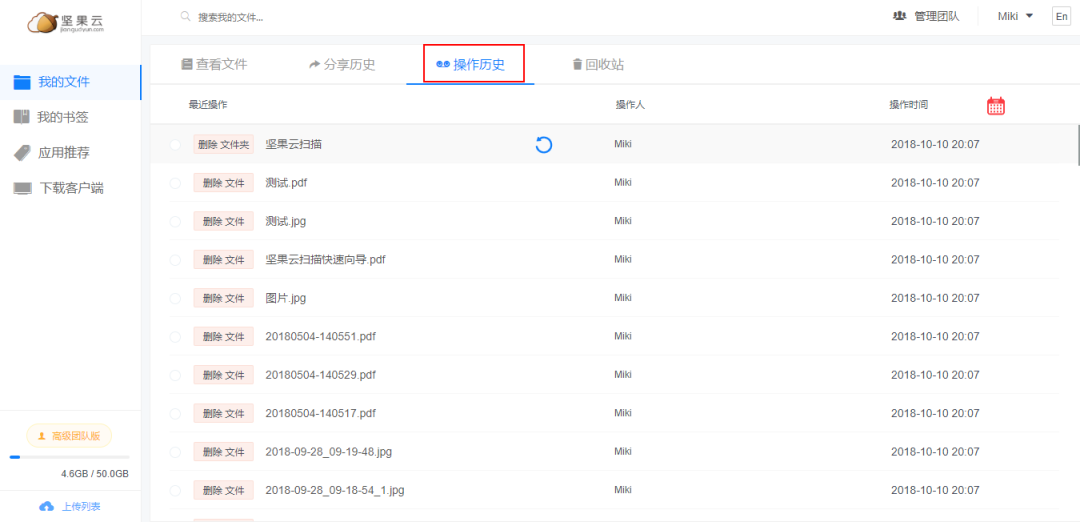Open the calendar date filter icon

click(996, 105)
